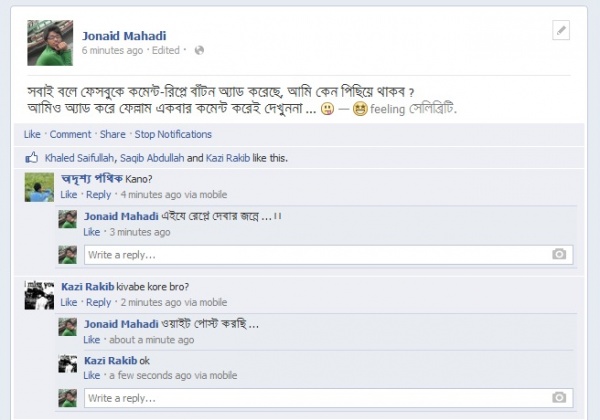This screenshot has width=600, height=420.
Task: Click the thumbs-up likes icon
Action: [x=32, y=158]
